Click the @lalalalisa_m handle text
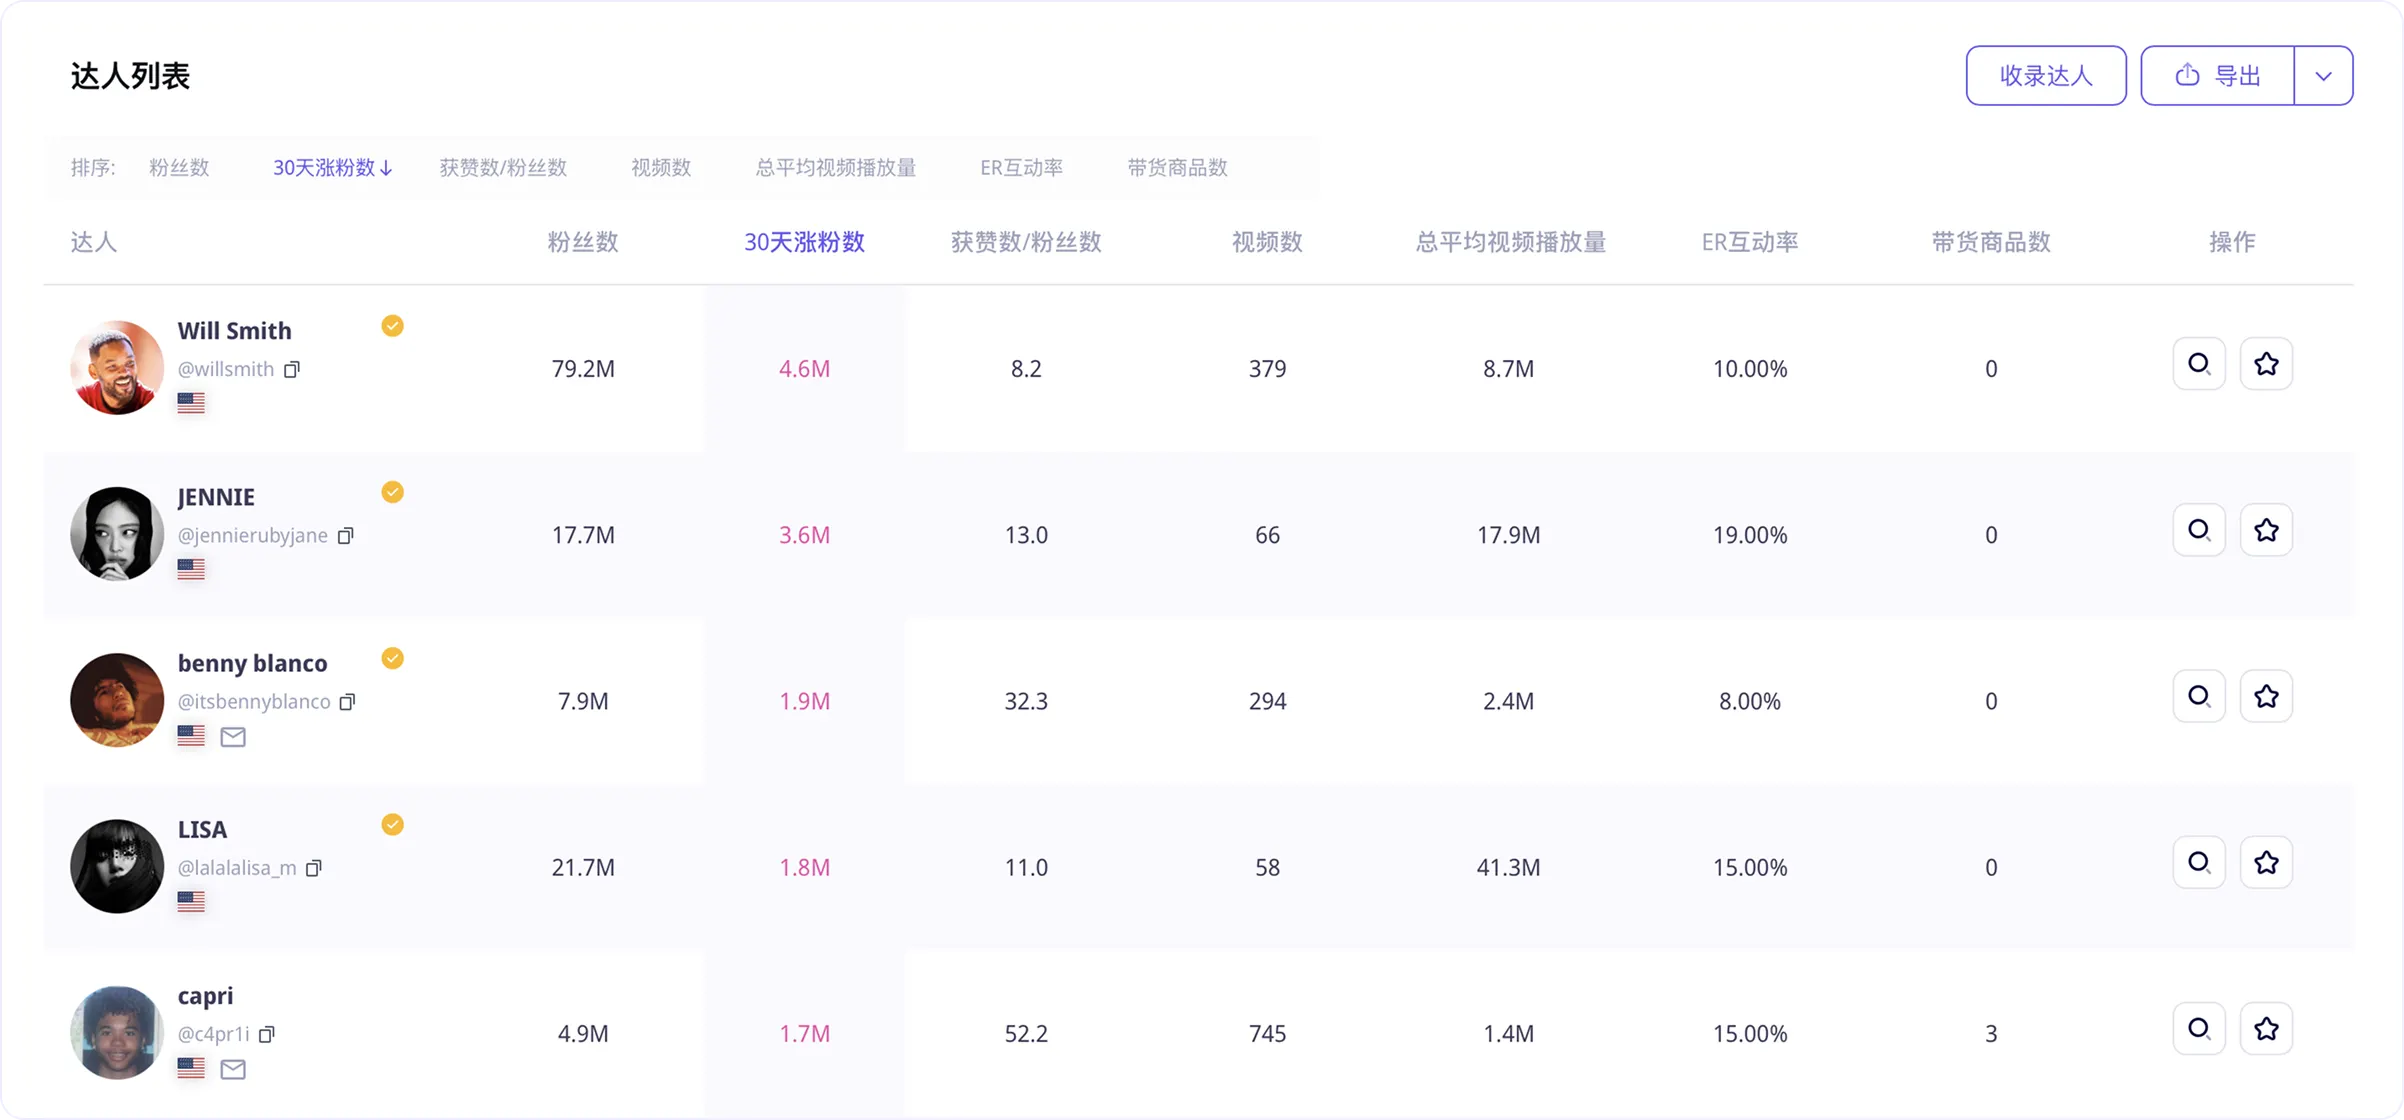The width and height of the screenshot is (2404, 1120). click(237, 868)
